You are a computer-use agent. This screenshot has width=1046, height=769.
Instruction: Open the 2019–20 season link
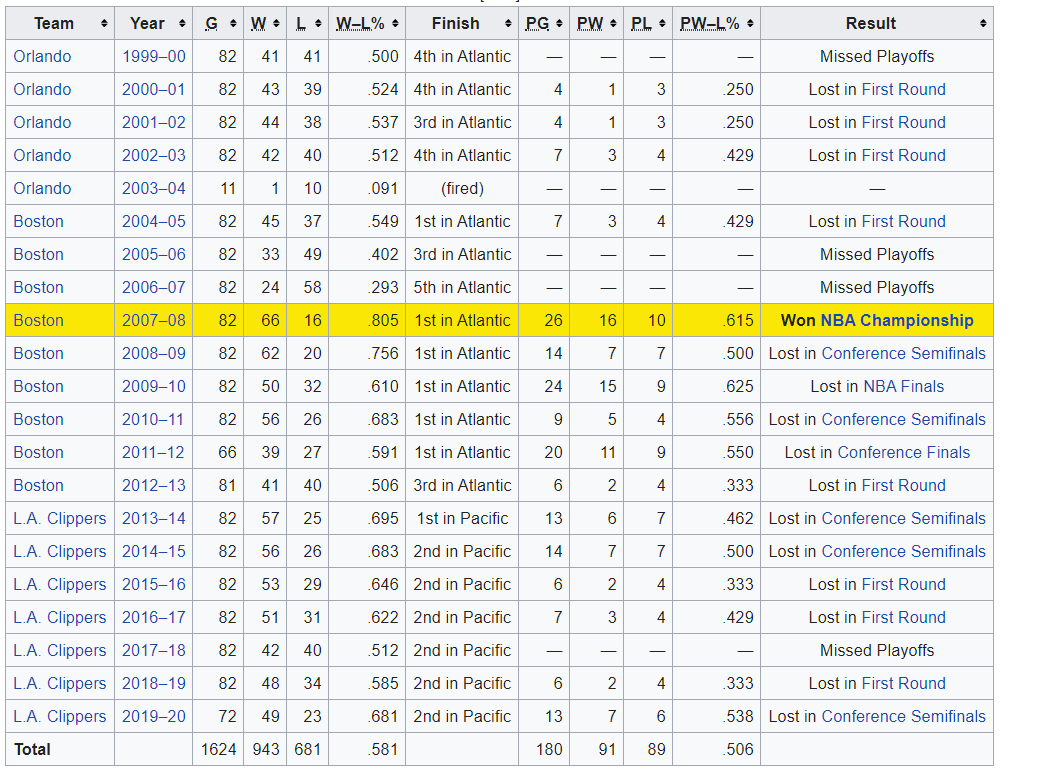(153, 717)
